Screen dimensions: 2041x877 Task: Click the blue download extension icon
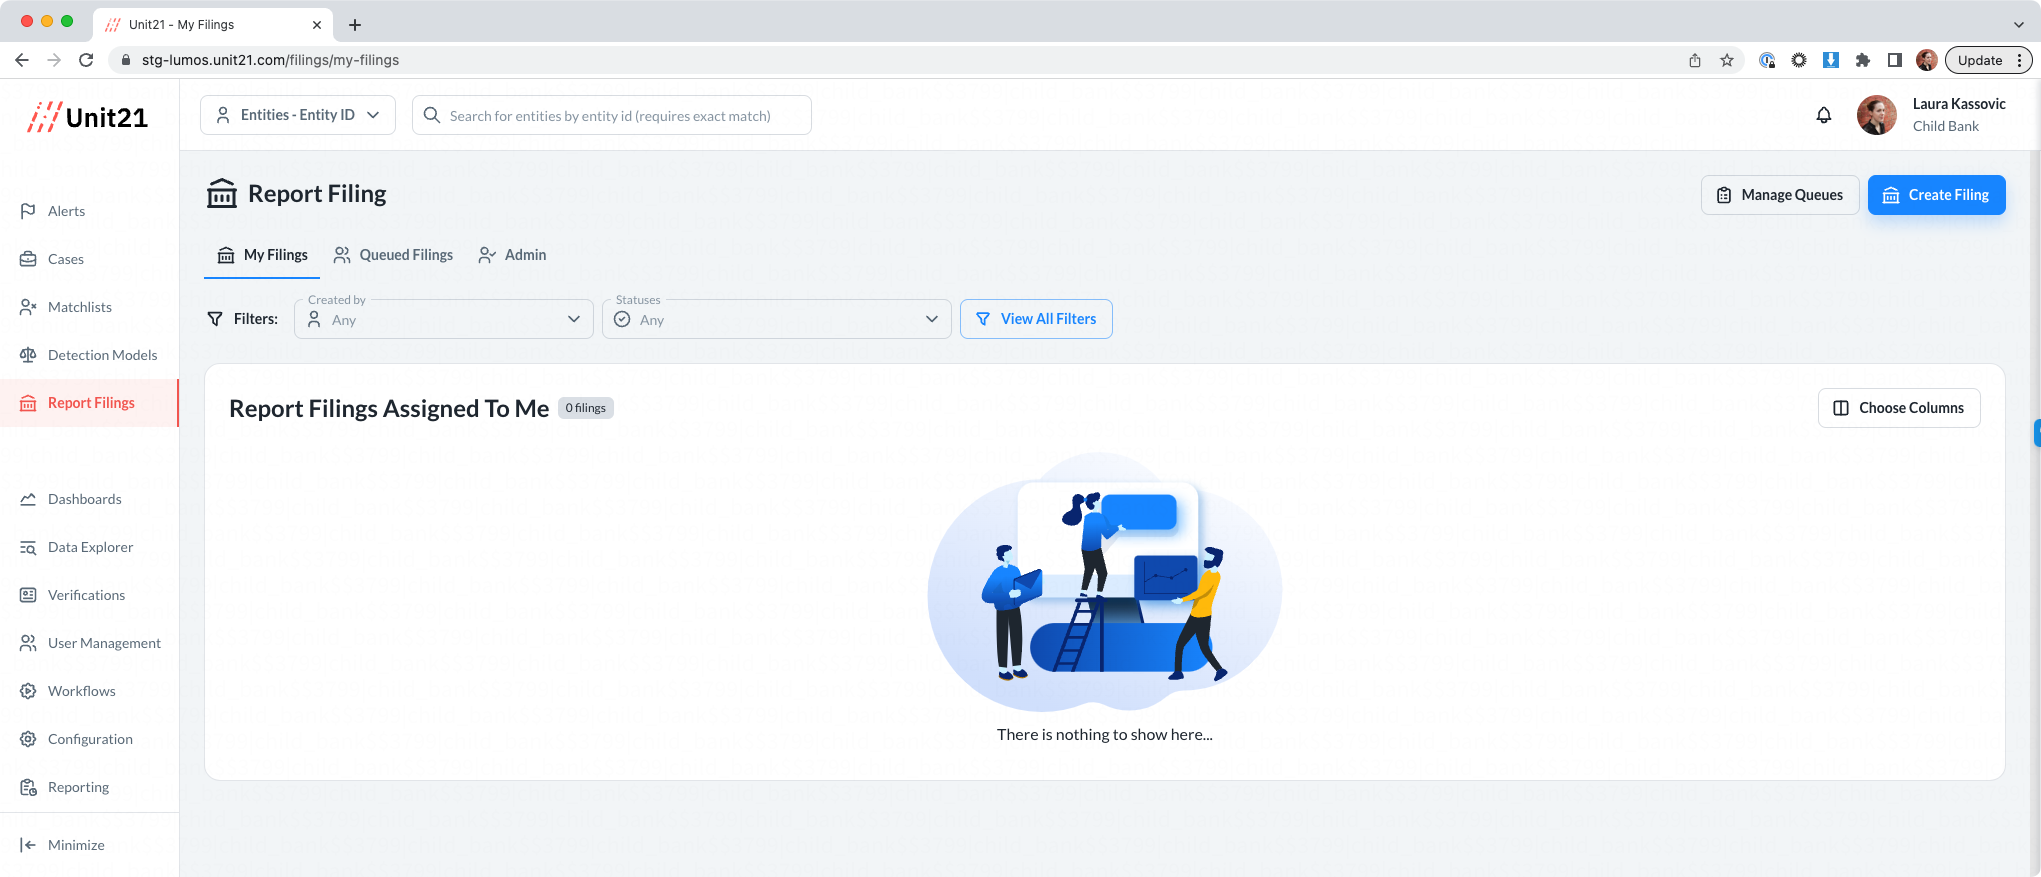point(1831,60)
